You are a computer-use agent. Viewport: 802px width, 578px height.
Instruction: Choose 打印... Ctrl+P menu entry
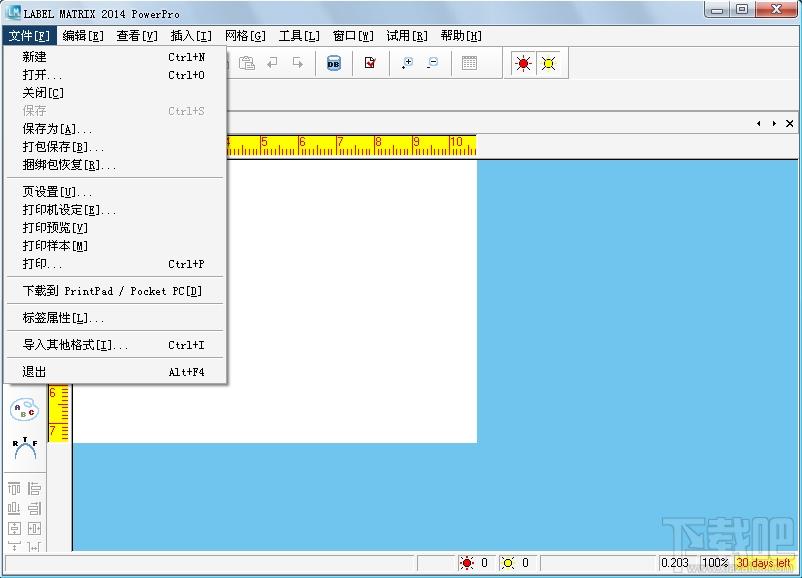[115, 264]
